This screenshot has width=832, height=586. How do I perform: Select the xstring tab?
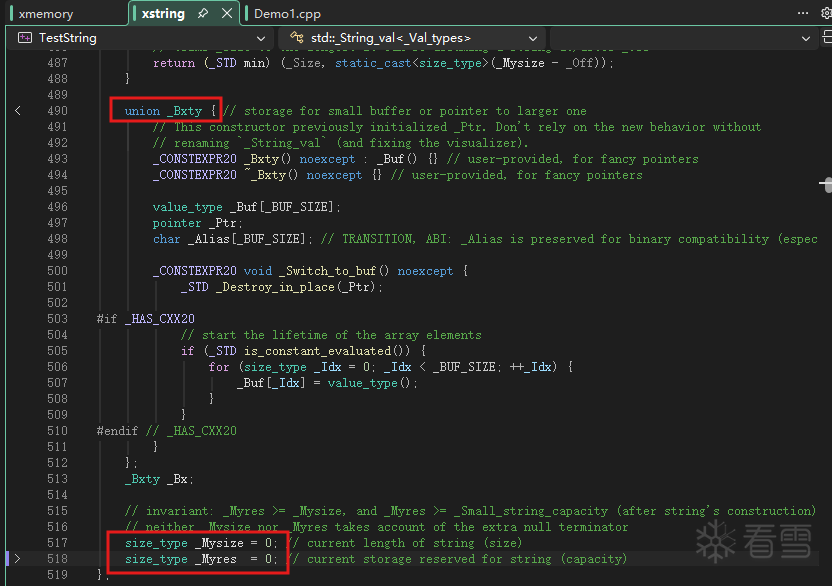pyautogui.click(x=163, y=14)
